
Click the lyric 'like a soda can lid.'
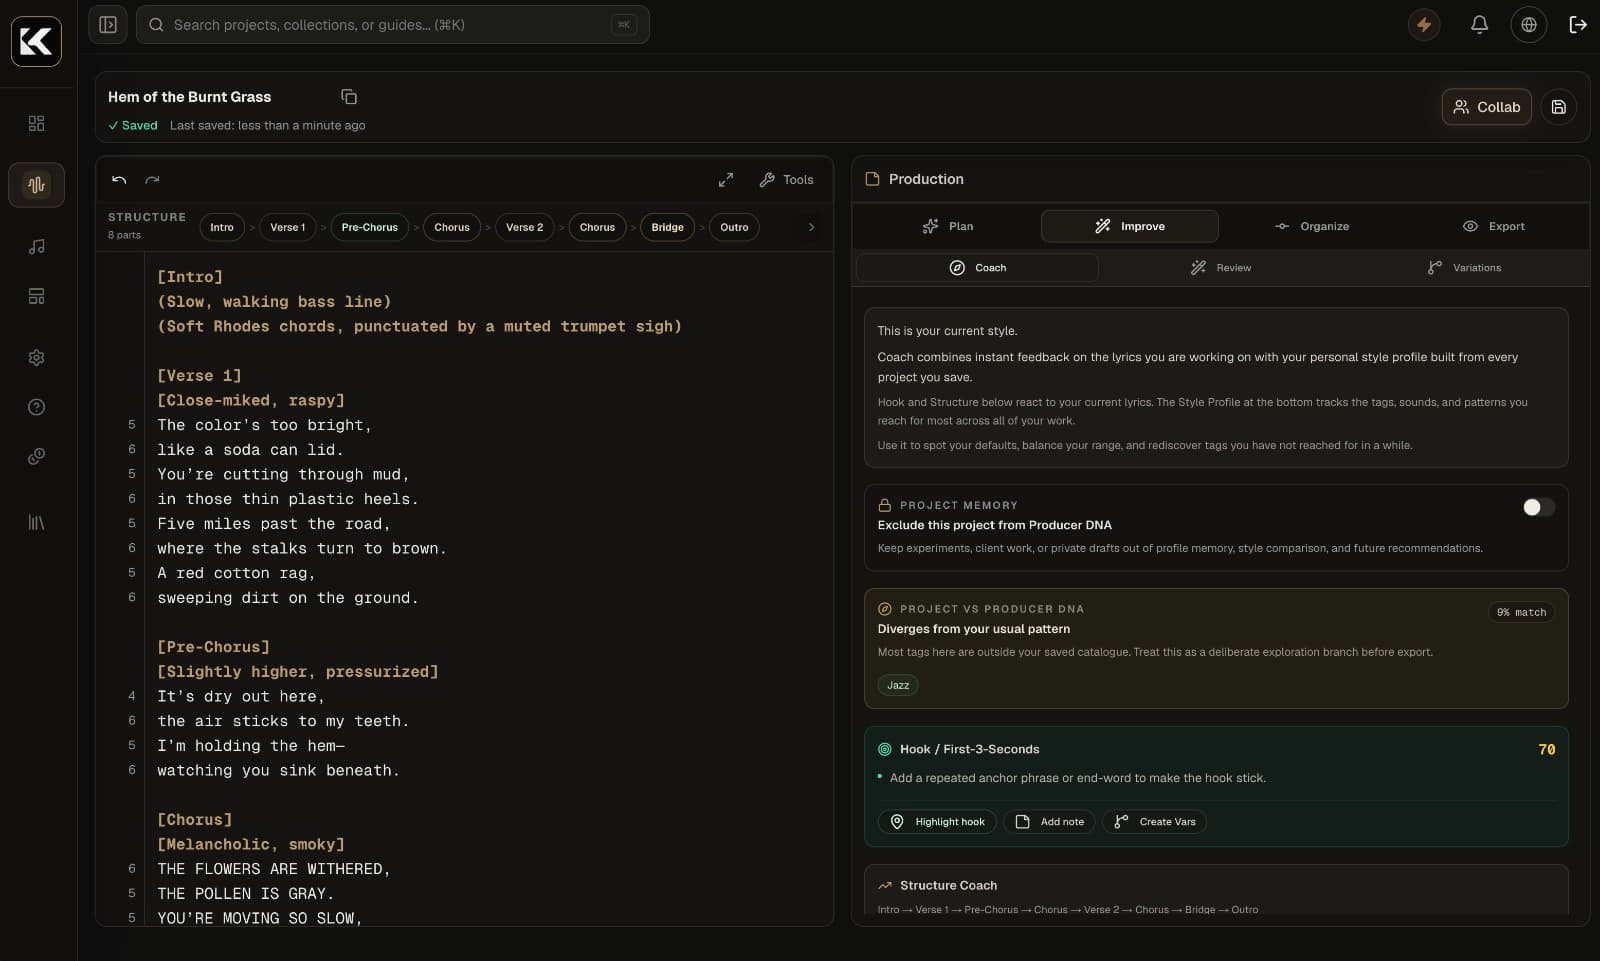coord(250,450)
